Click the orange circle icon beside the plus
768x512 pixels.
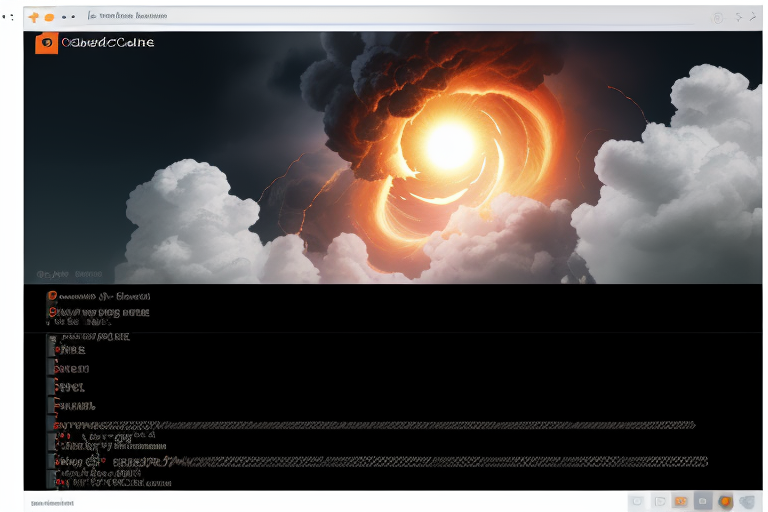point(49,17)
